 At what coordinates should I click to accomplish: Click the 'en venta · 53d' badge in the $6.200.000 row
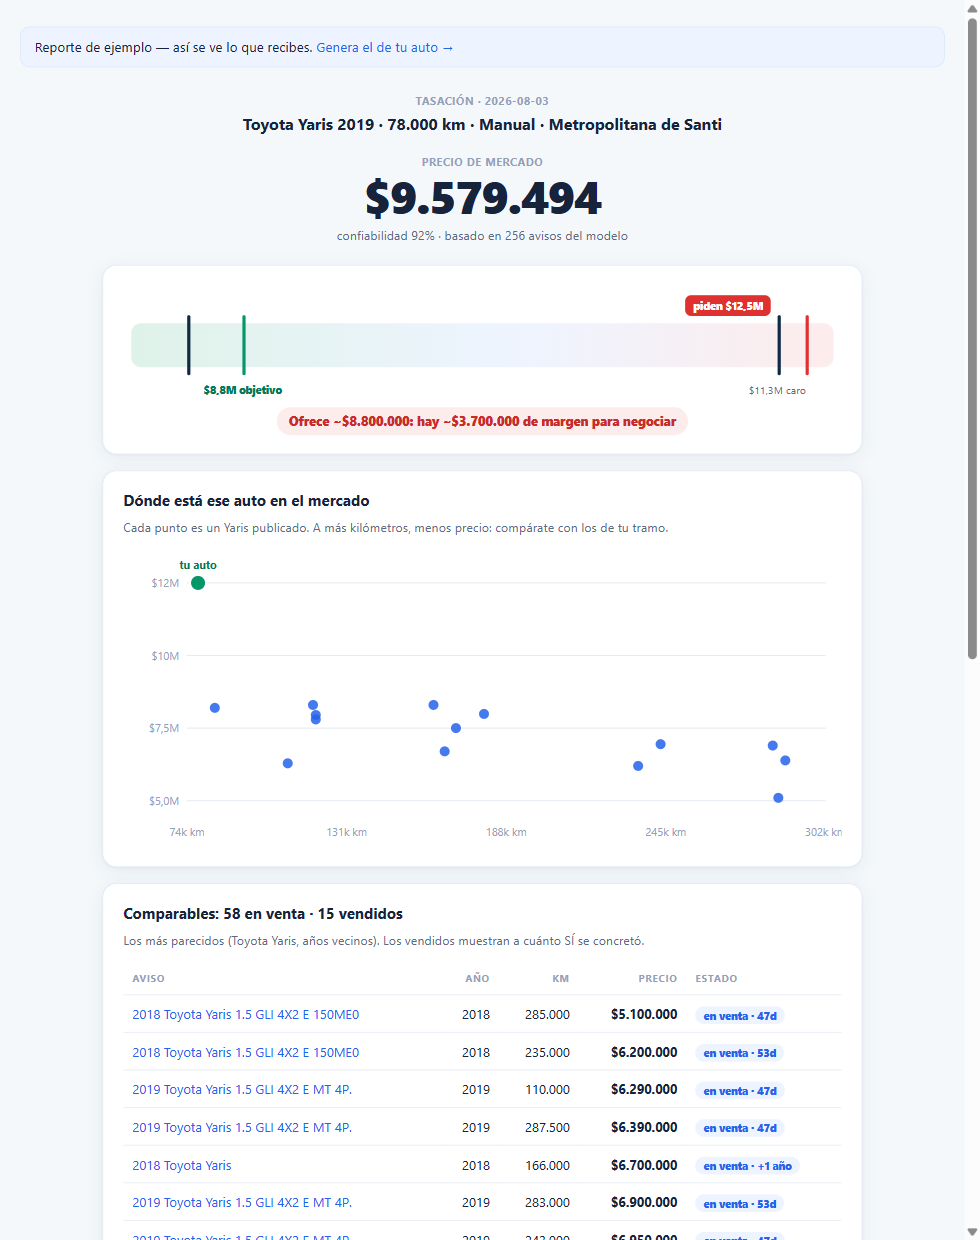[740, 1053]
